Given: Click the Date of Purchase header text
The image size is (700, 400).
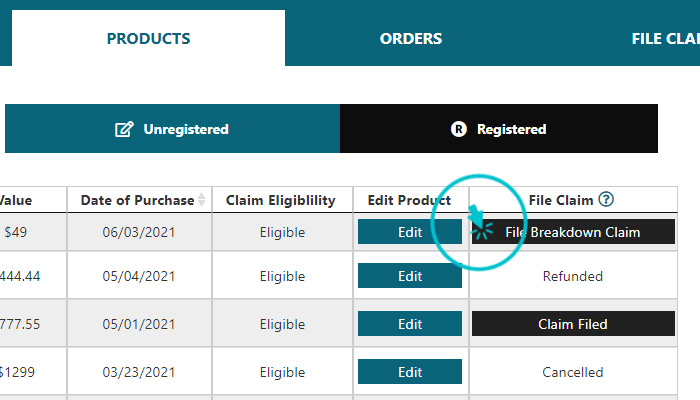Looking at the screenshot, I should [x=138, y=200].
